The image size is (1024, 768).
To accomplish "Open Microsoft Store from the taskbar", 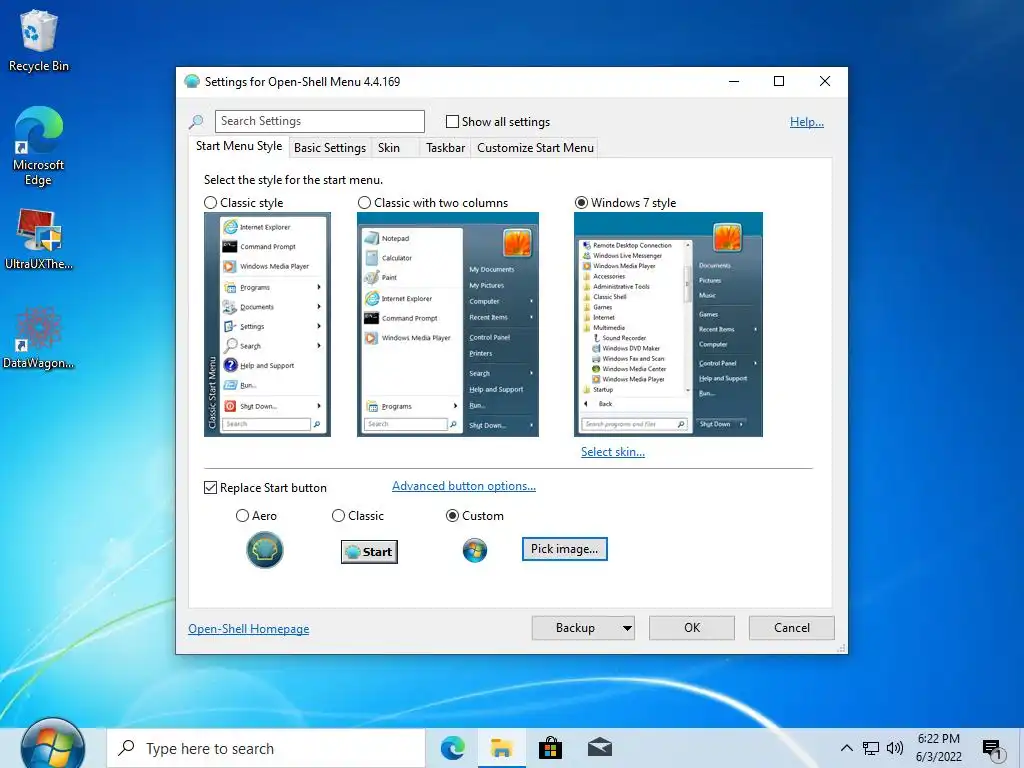I will [551, 748].
